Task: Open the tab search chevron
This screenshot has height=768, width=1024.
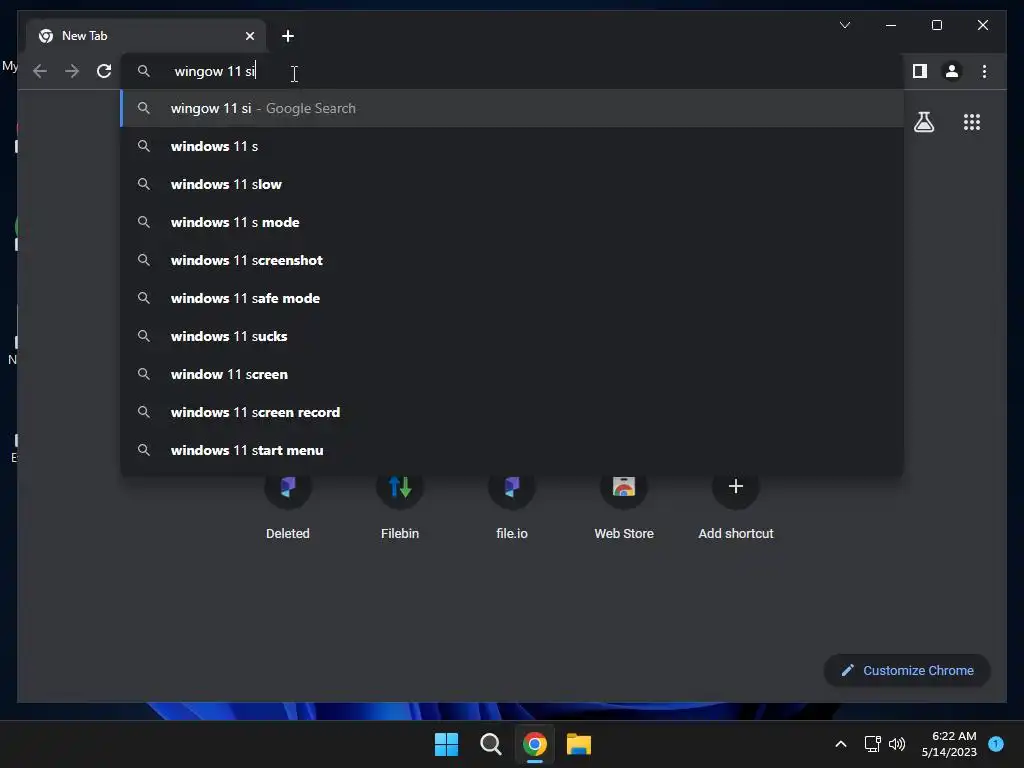Action: pyautogui.click(x=844, y=25)
